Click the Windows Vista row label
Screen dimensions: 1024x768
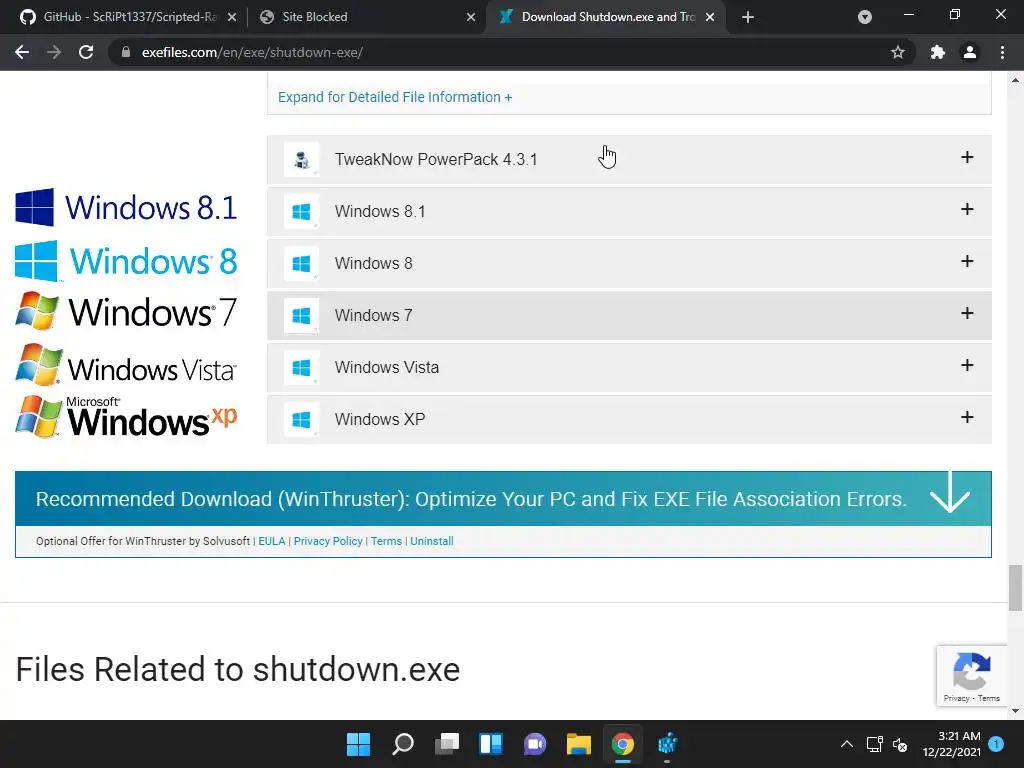(387, 367)
